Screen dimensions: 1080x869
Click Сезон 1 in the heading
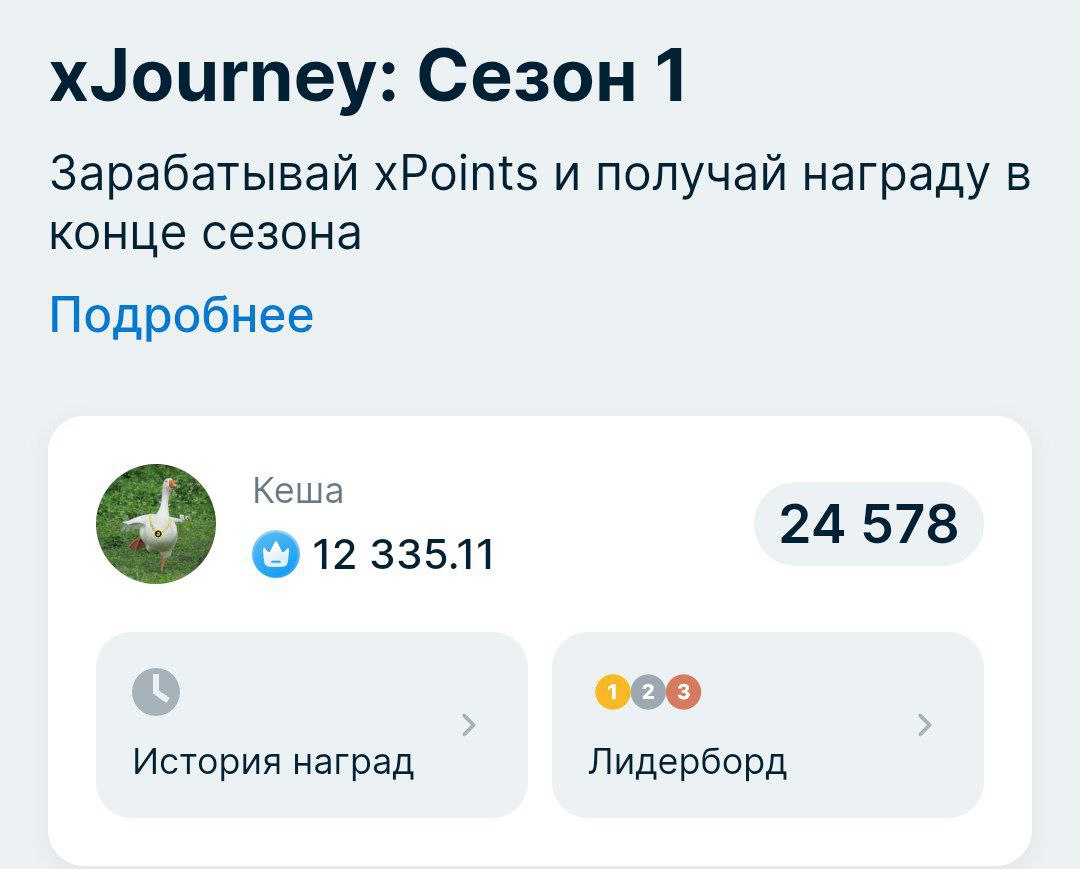[553, 77]
